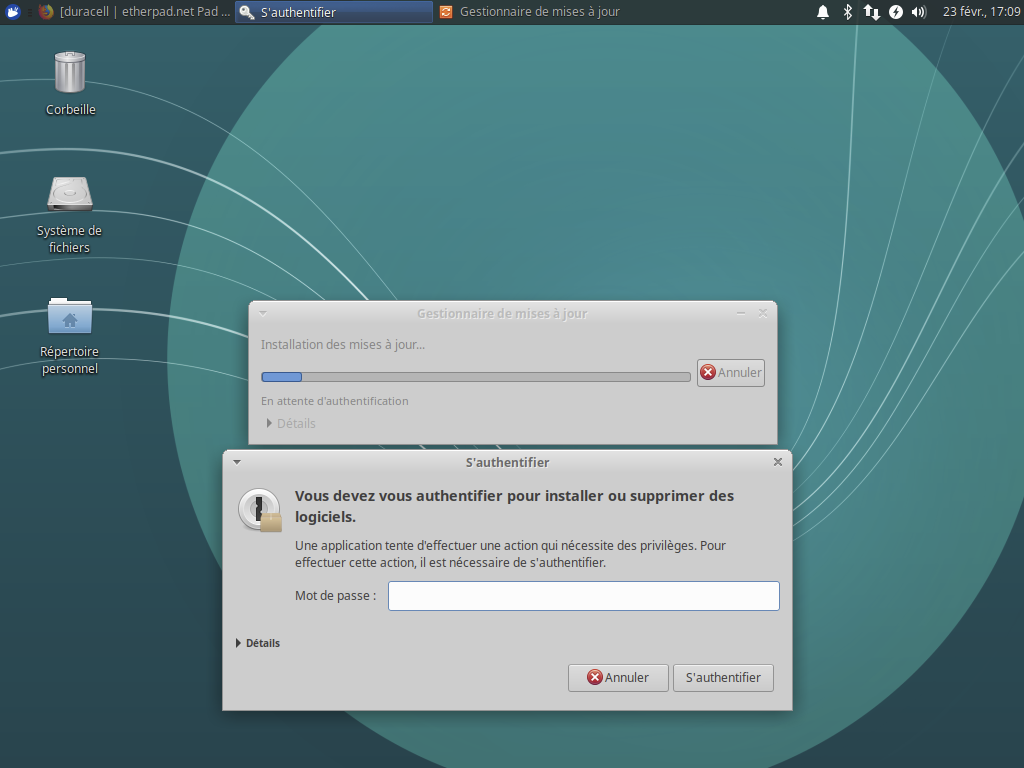Open the Gestionnaire de mises à jour window menu arrow
Screen dimensions: 1024x768
click(263, 313)
